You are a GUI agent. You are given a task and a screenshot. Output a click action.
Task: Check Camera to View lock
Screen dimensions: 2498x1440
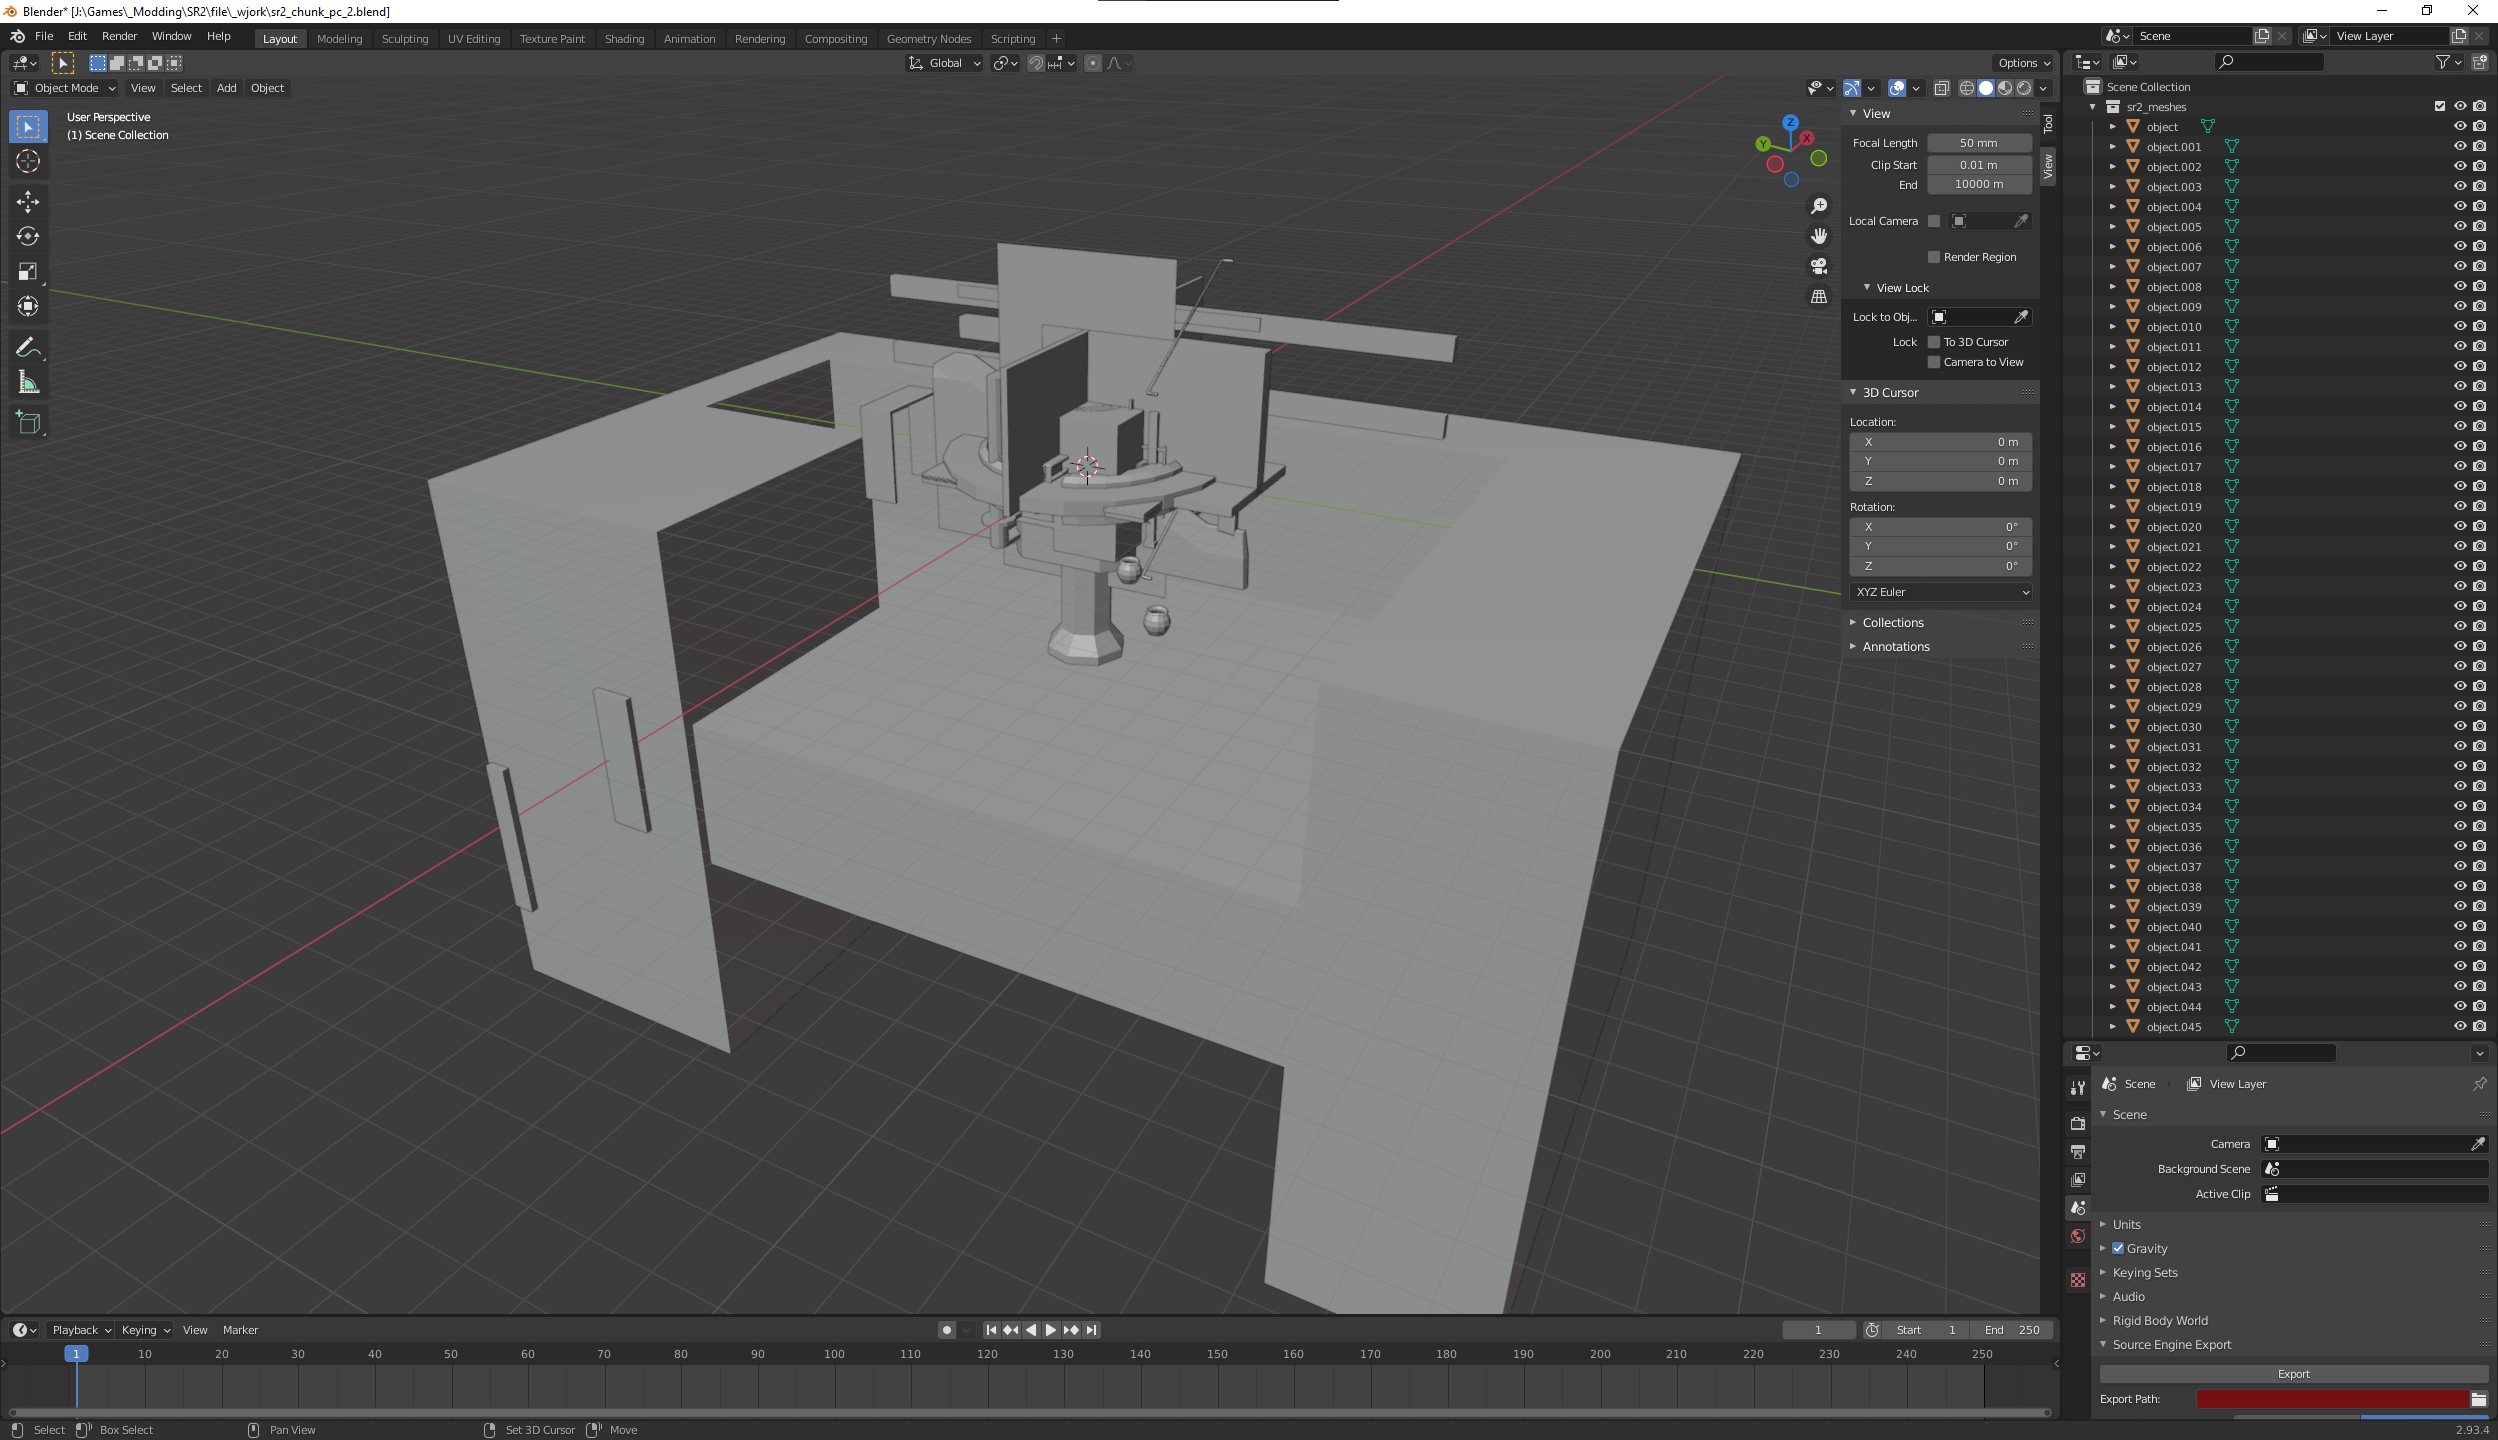tap(1934, 362)
